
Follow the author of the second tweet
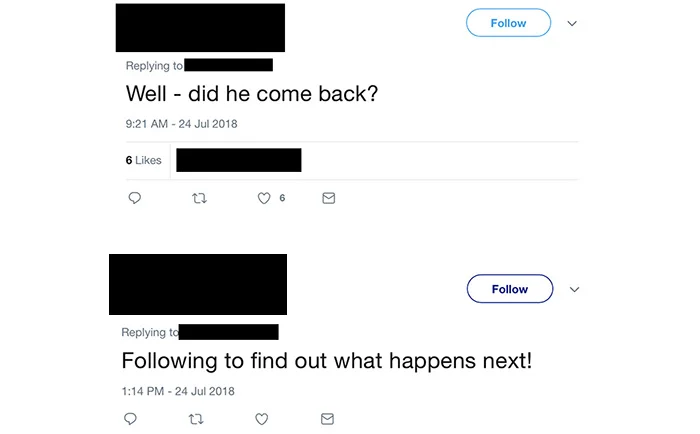point(510,289)
